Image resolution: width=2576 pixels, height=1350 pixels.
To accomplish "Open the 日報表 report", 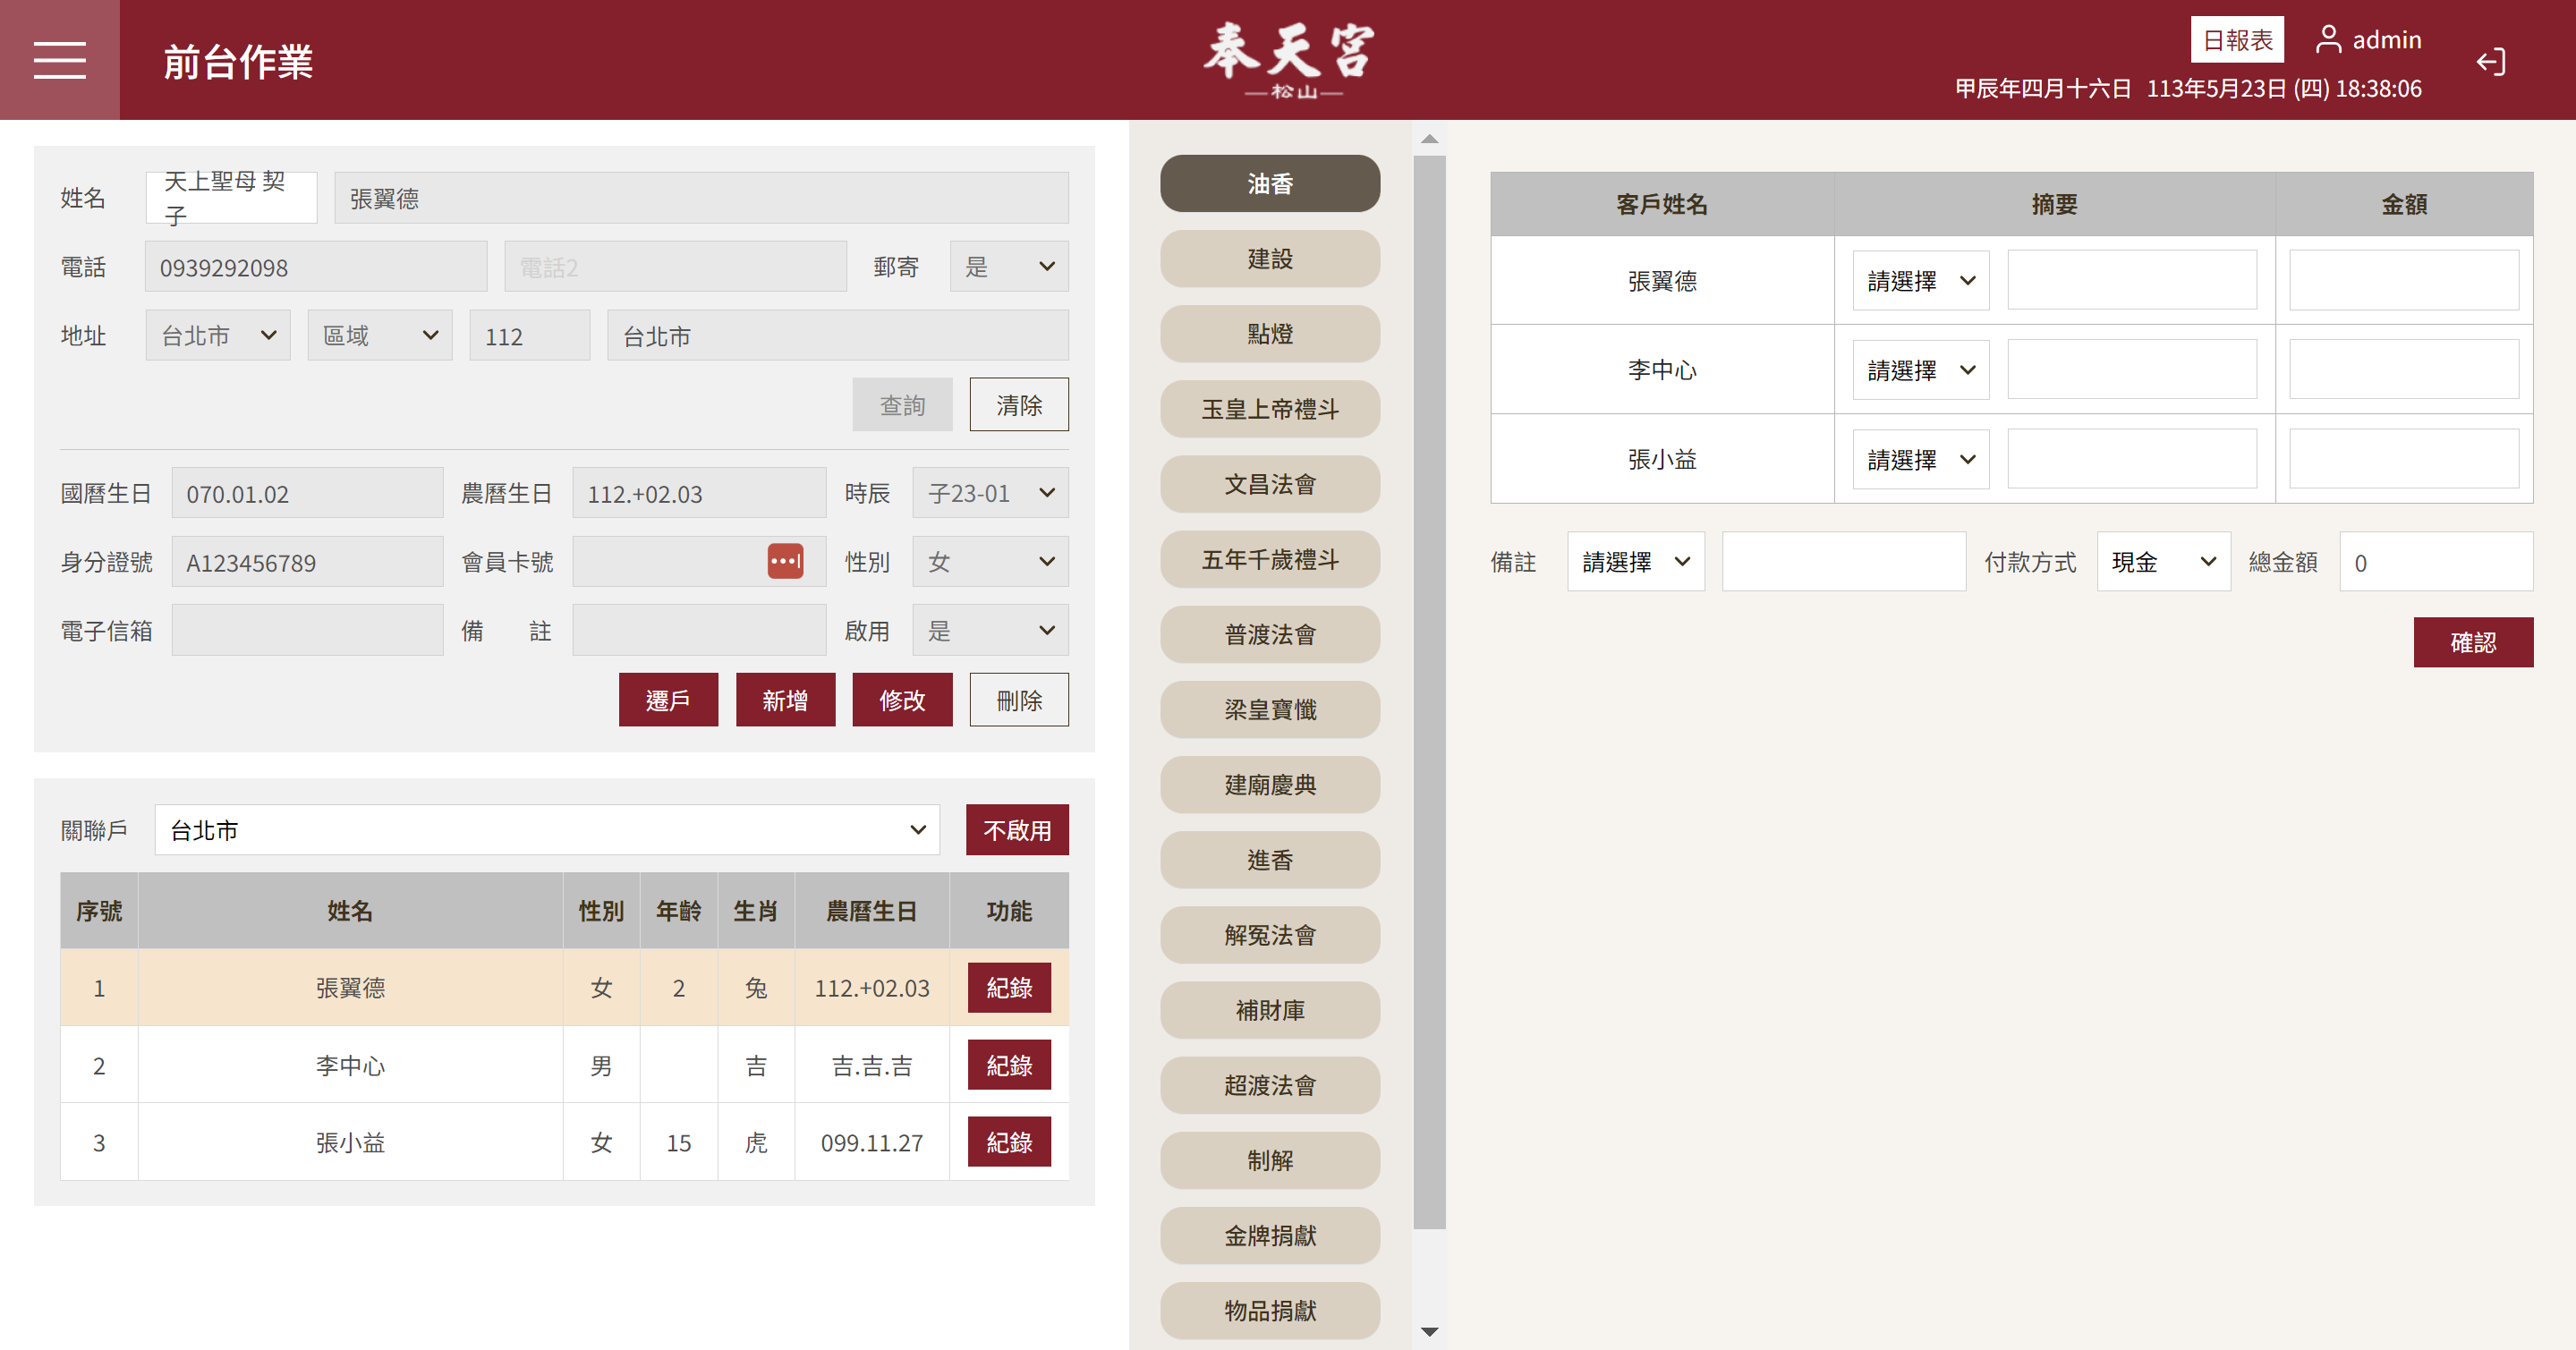I will pos(2236,40).
